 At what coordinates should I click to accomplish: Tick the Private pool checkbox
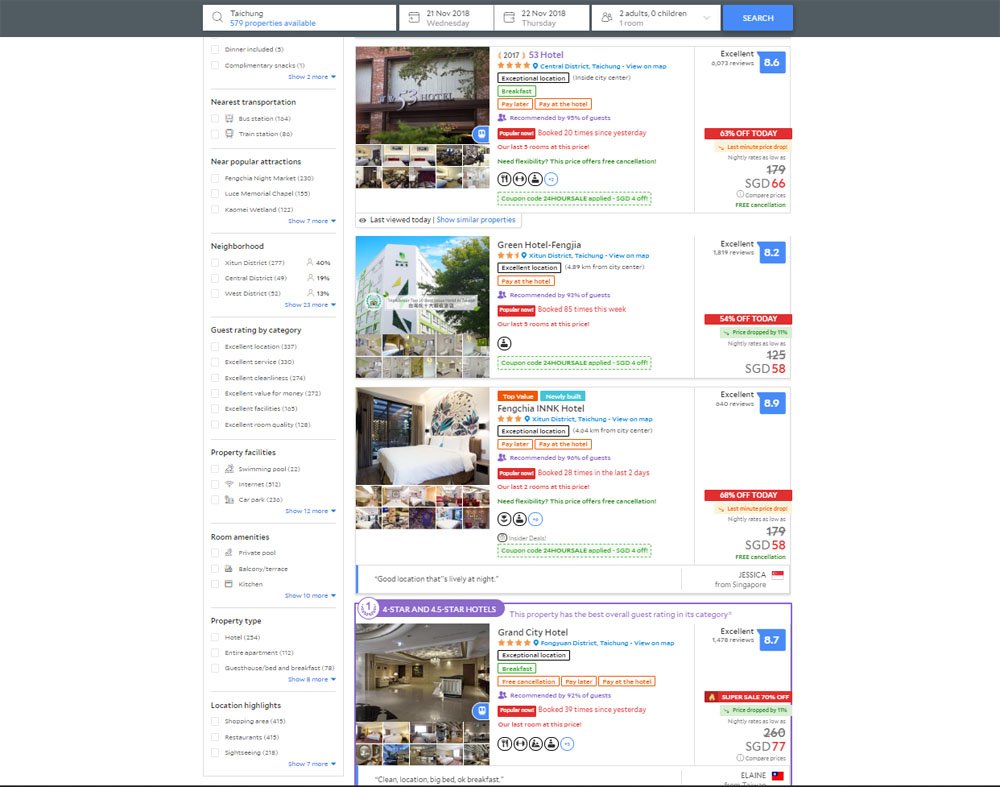(x=215, y=553)
